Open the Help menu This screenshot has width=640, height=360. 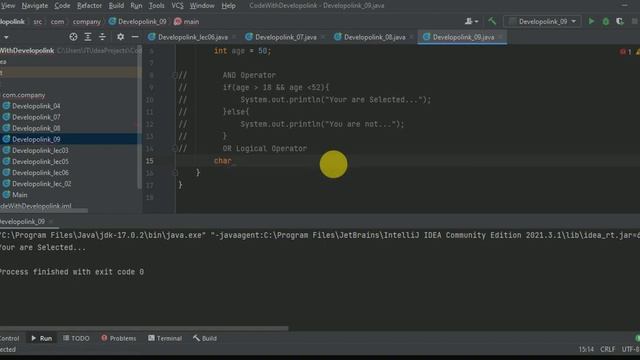(x=228, y=6)
